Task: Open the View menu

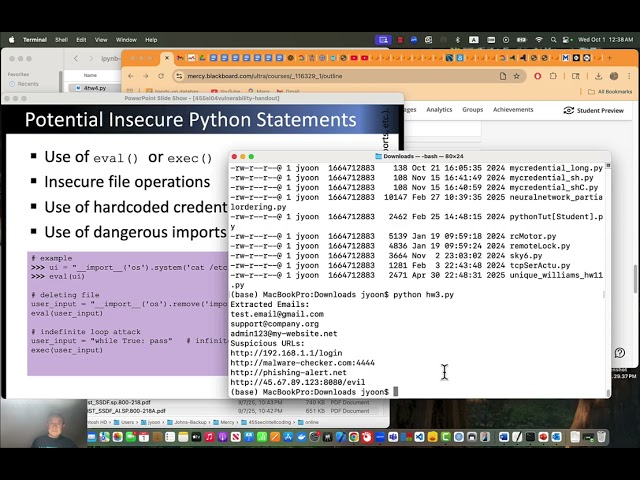Action: click(101, 40)
